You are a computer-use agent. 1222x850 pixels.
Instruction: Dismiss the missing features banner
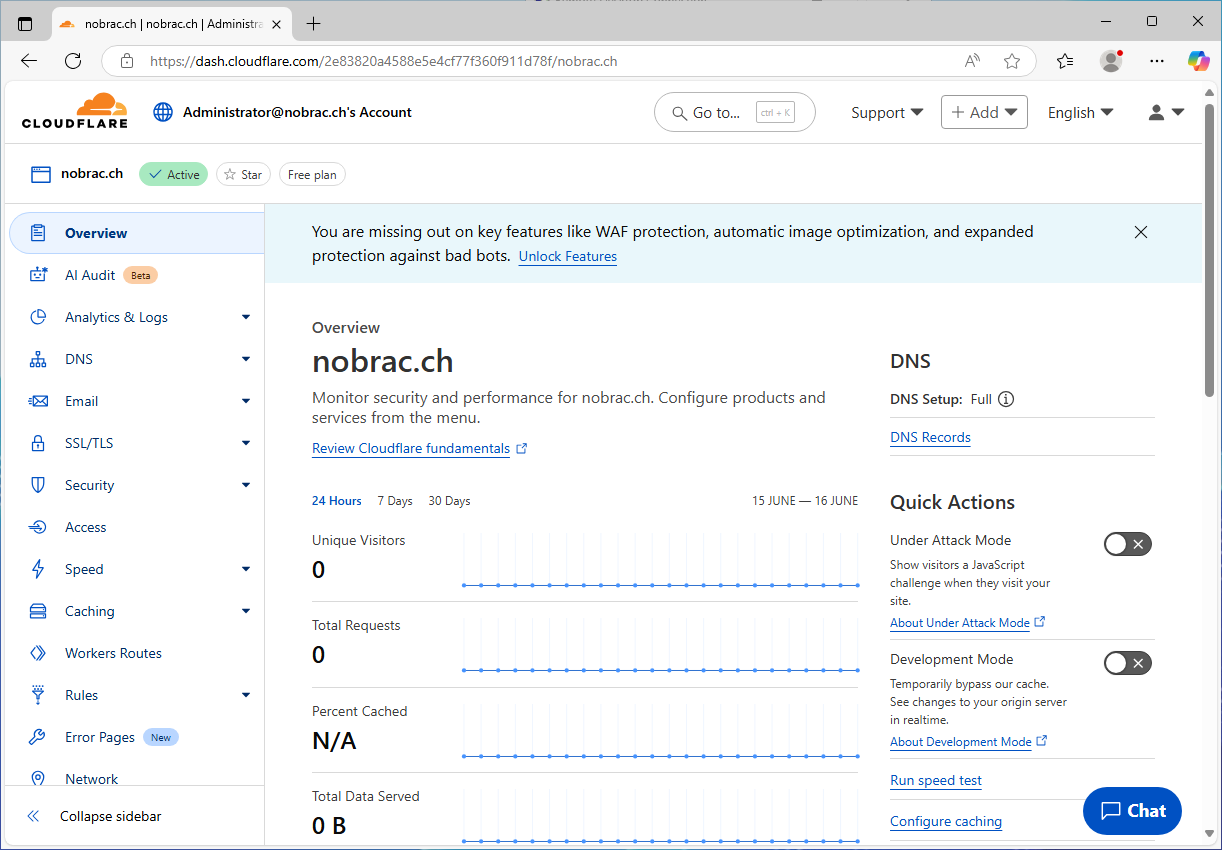coord(1141,232)
